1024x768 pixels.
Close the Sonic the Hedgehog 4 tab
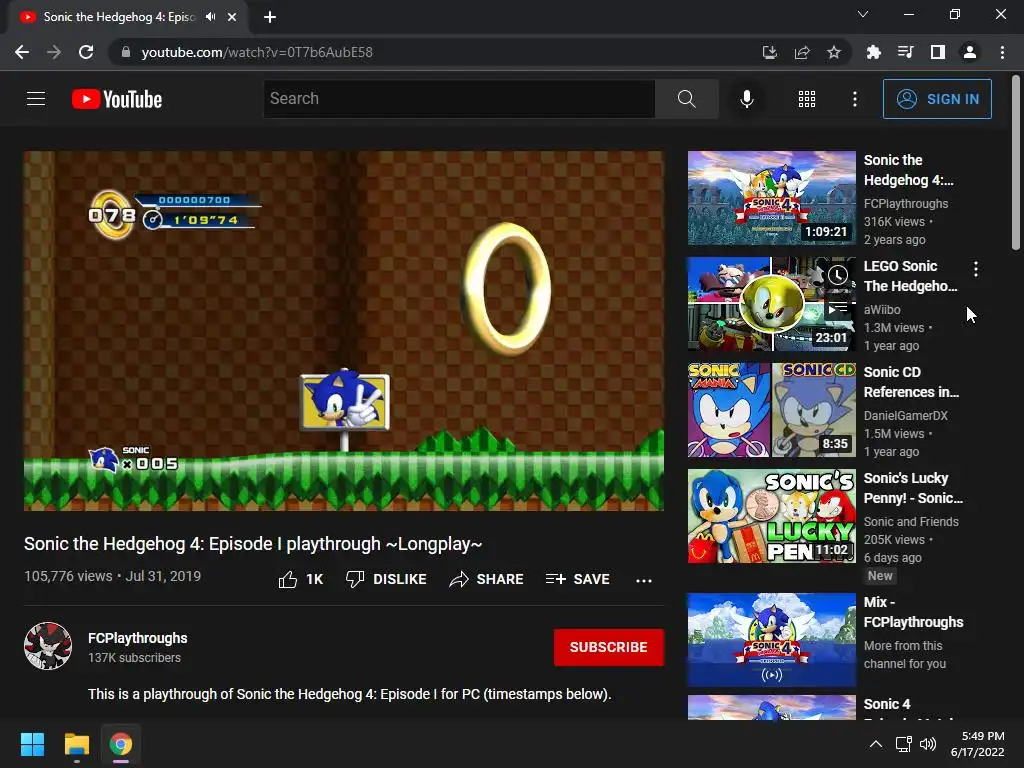(x=232, y=17)
